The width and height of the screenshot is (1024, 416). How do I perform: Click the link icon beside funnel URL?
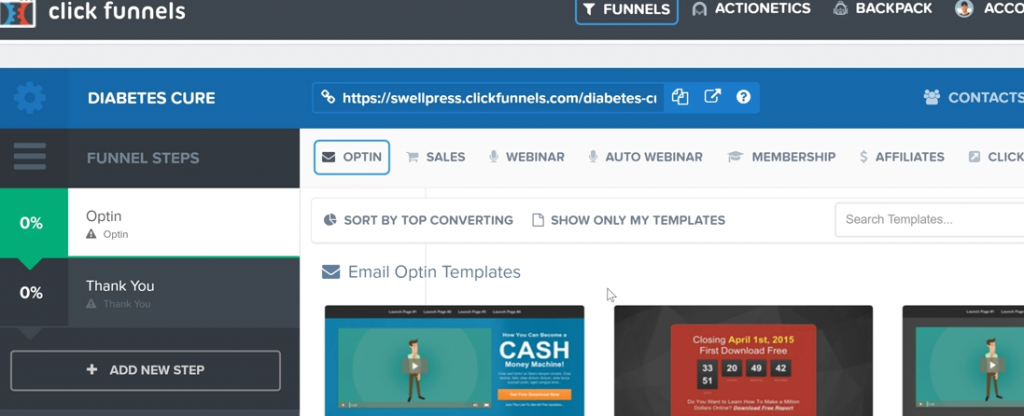(x=327, y=98)
